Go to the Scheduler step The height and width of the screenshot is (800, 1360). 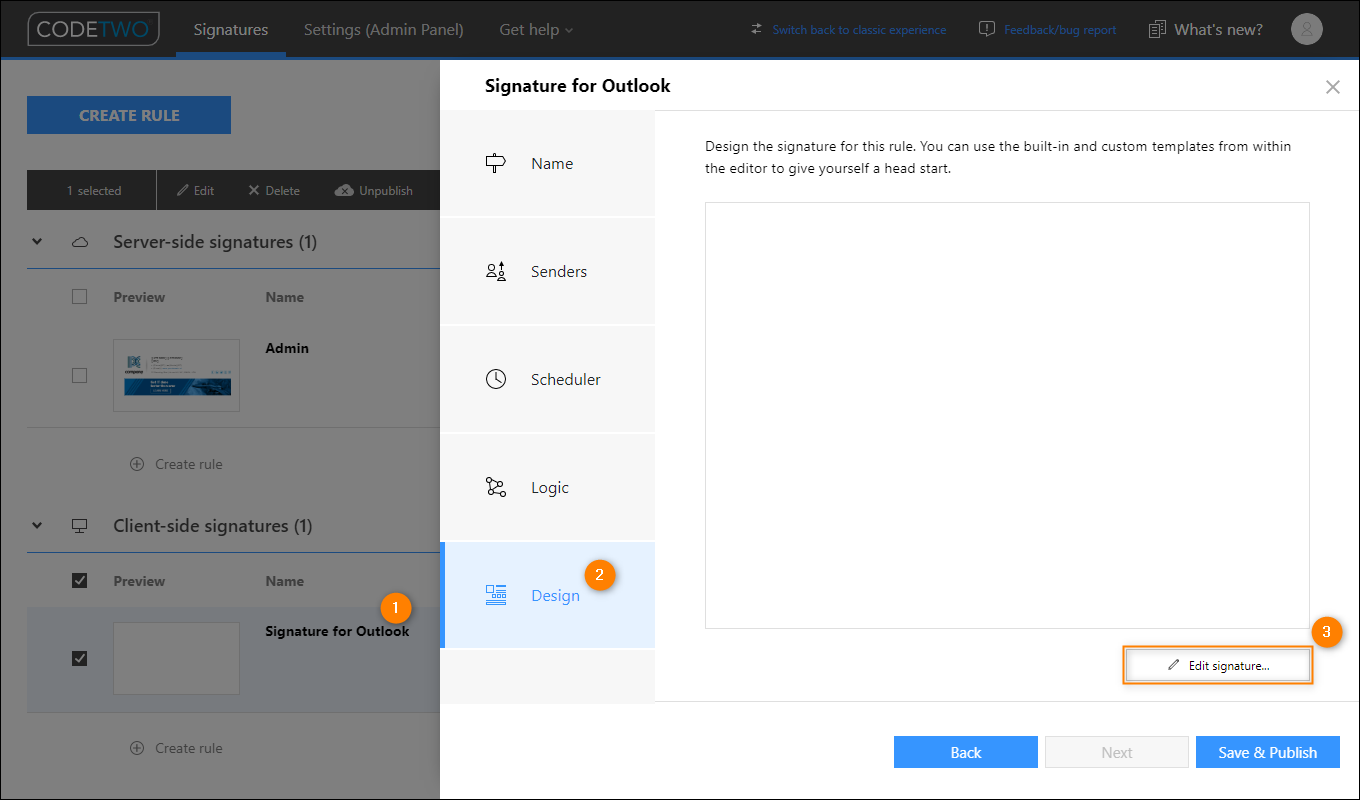coord(548,379)
